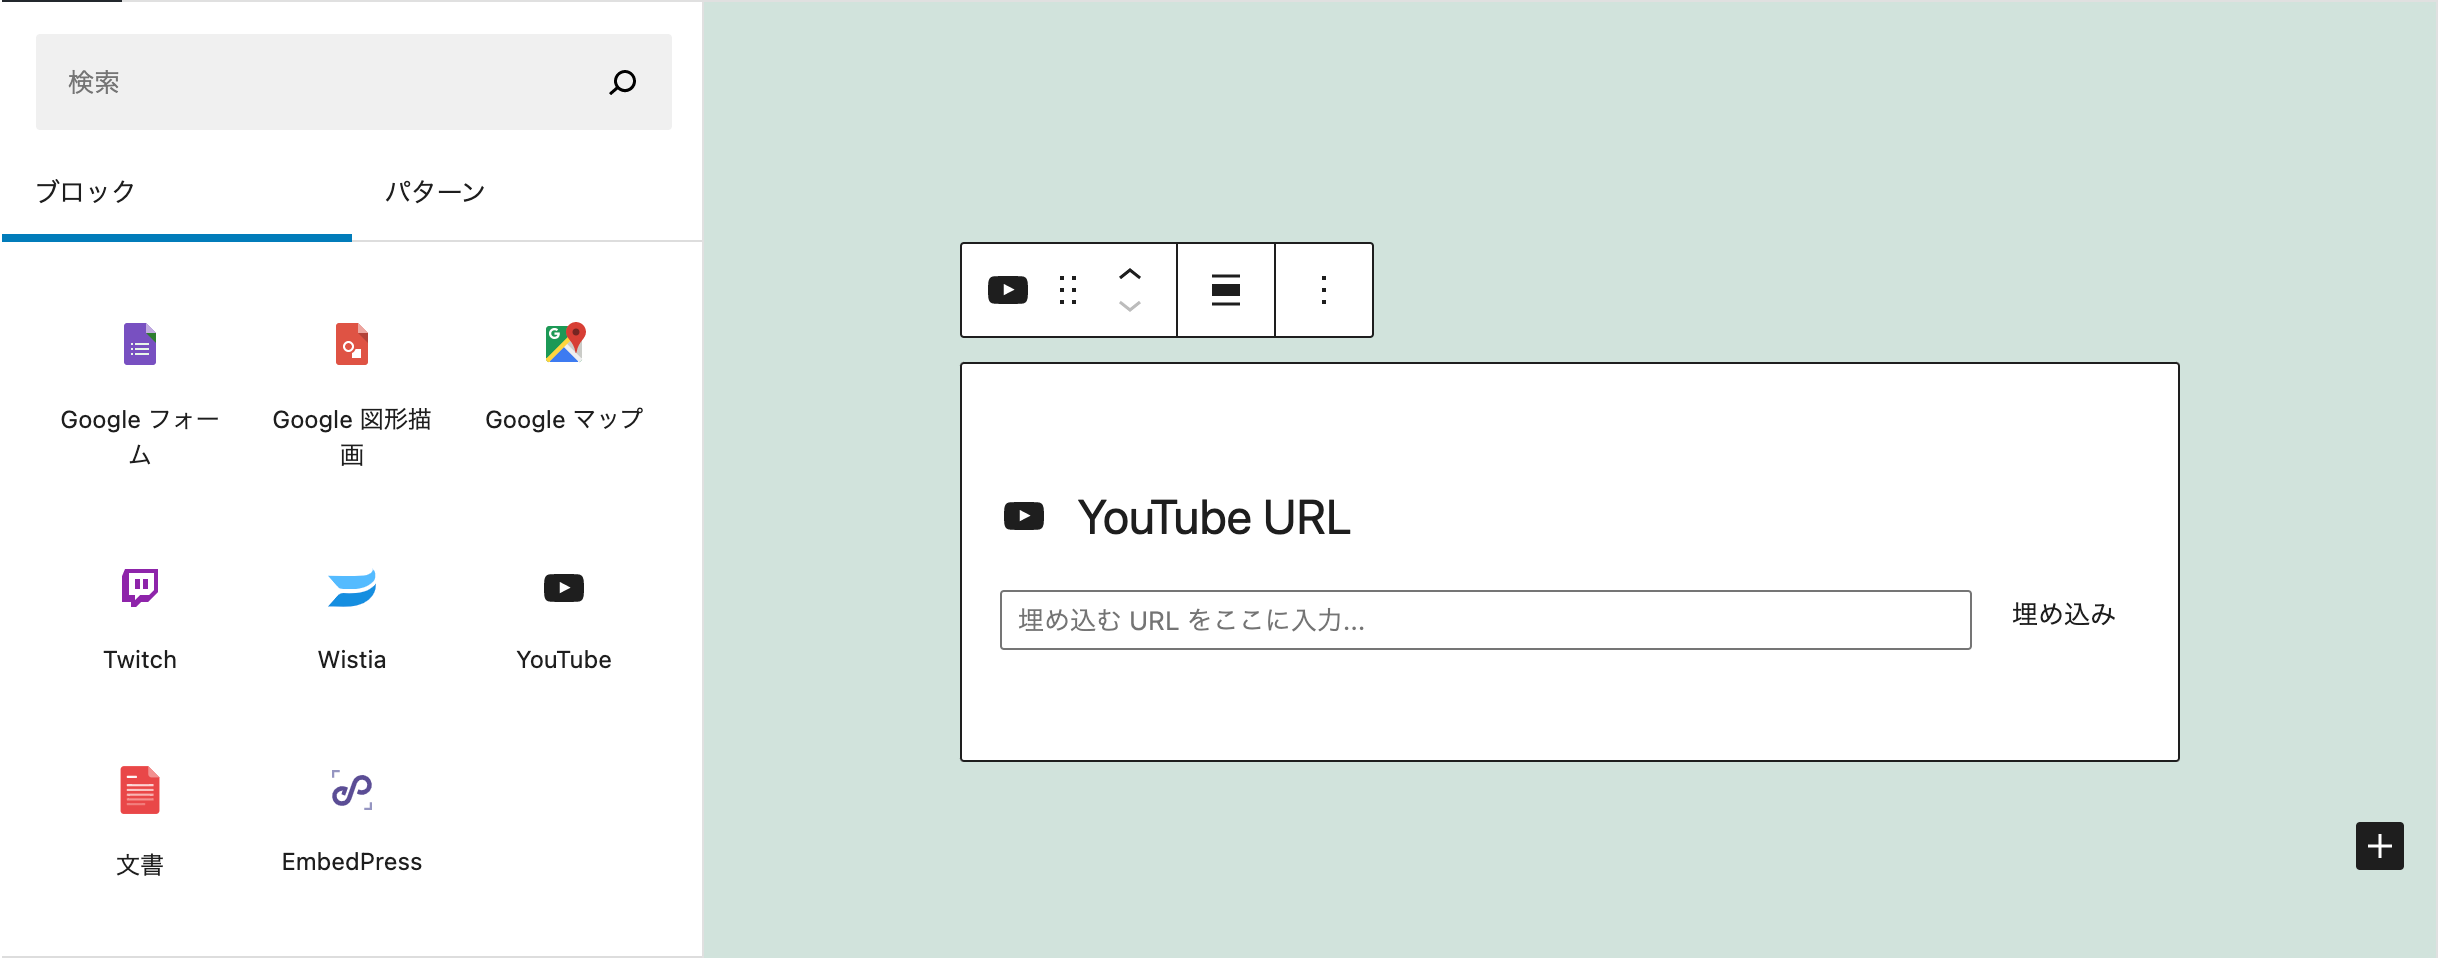Viewport: 2438px width, 958px height.
Task: Click the black plus add-block button
Action: pos(2380,846)
